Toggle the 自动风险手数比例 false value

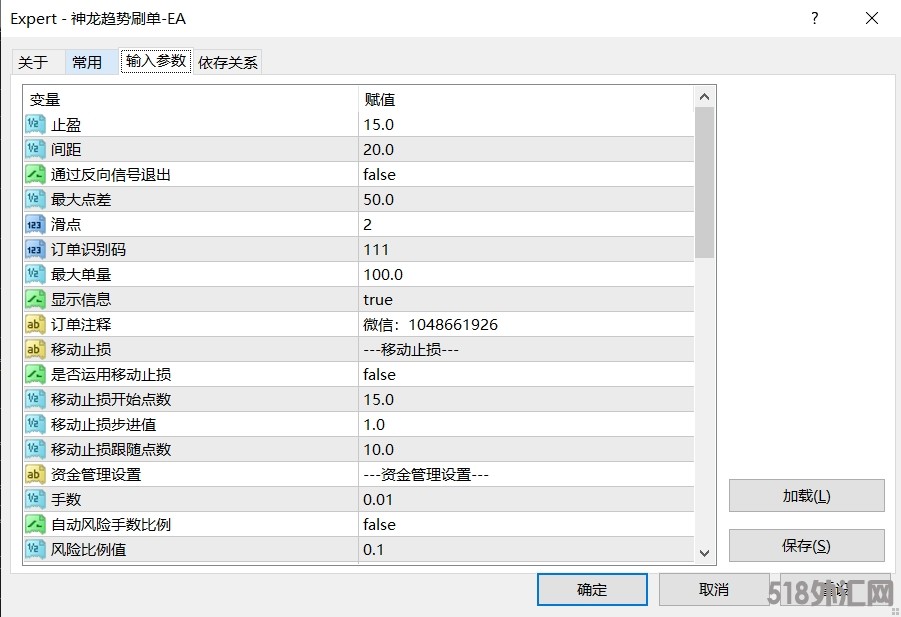coord(380,525)
